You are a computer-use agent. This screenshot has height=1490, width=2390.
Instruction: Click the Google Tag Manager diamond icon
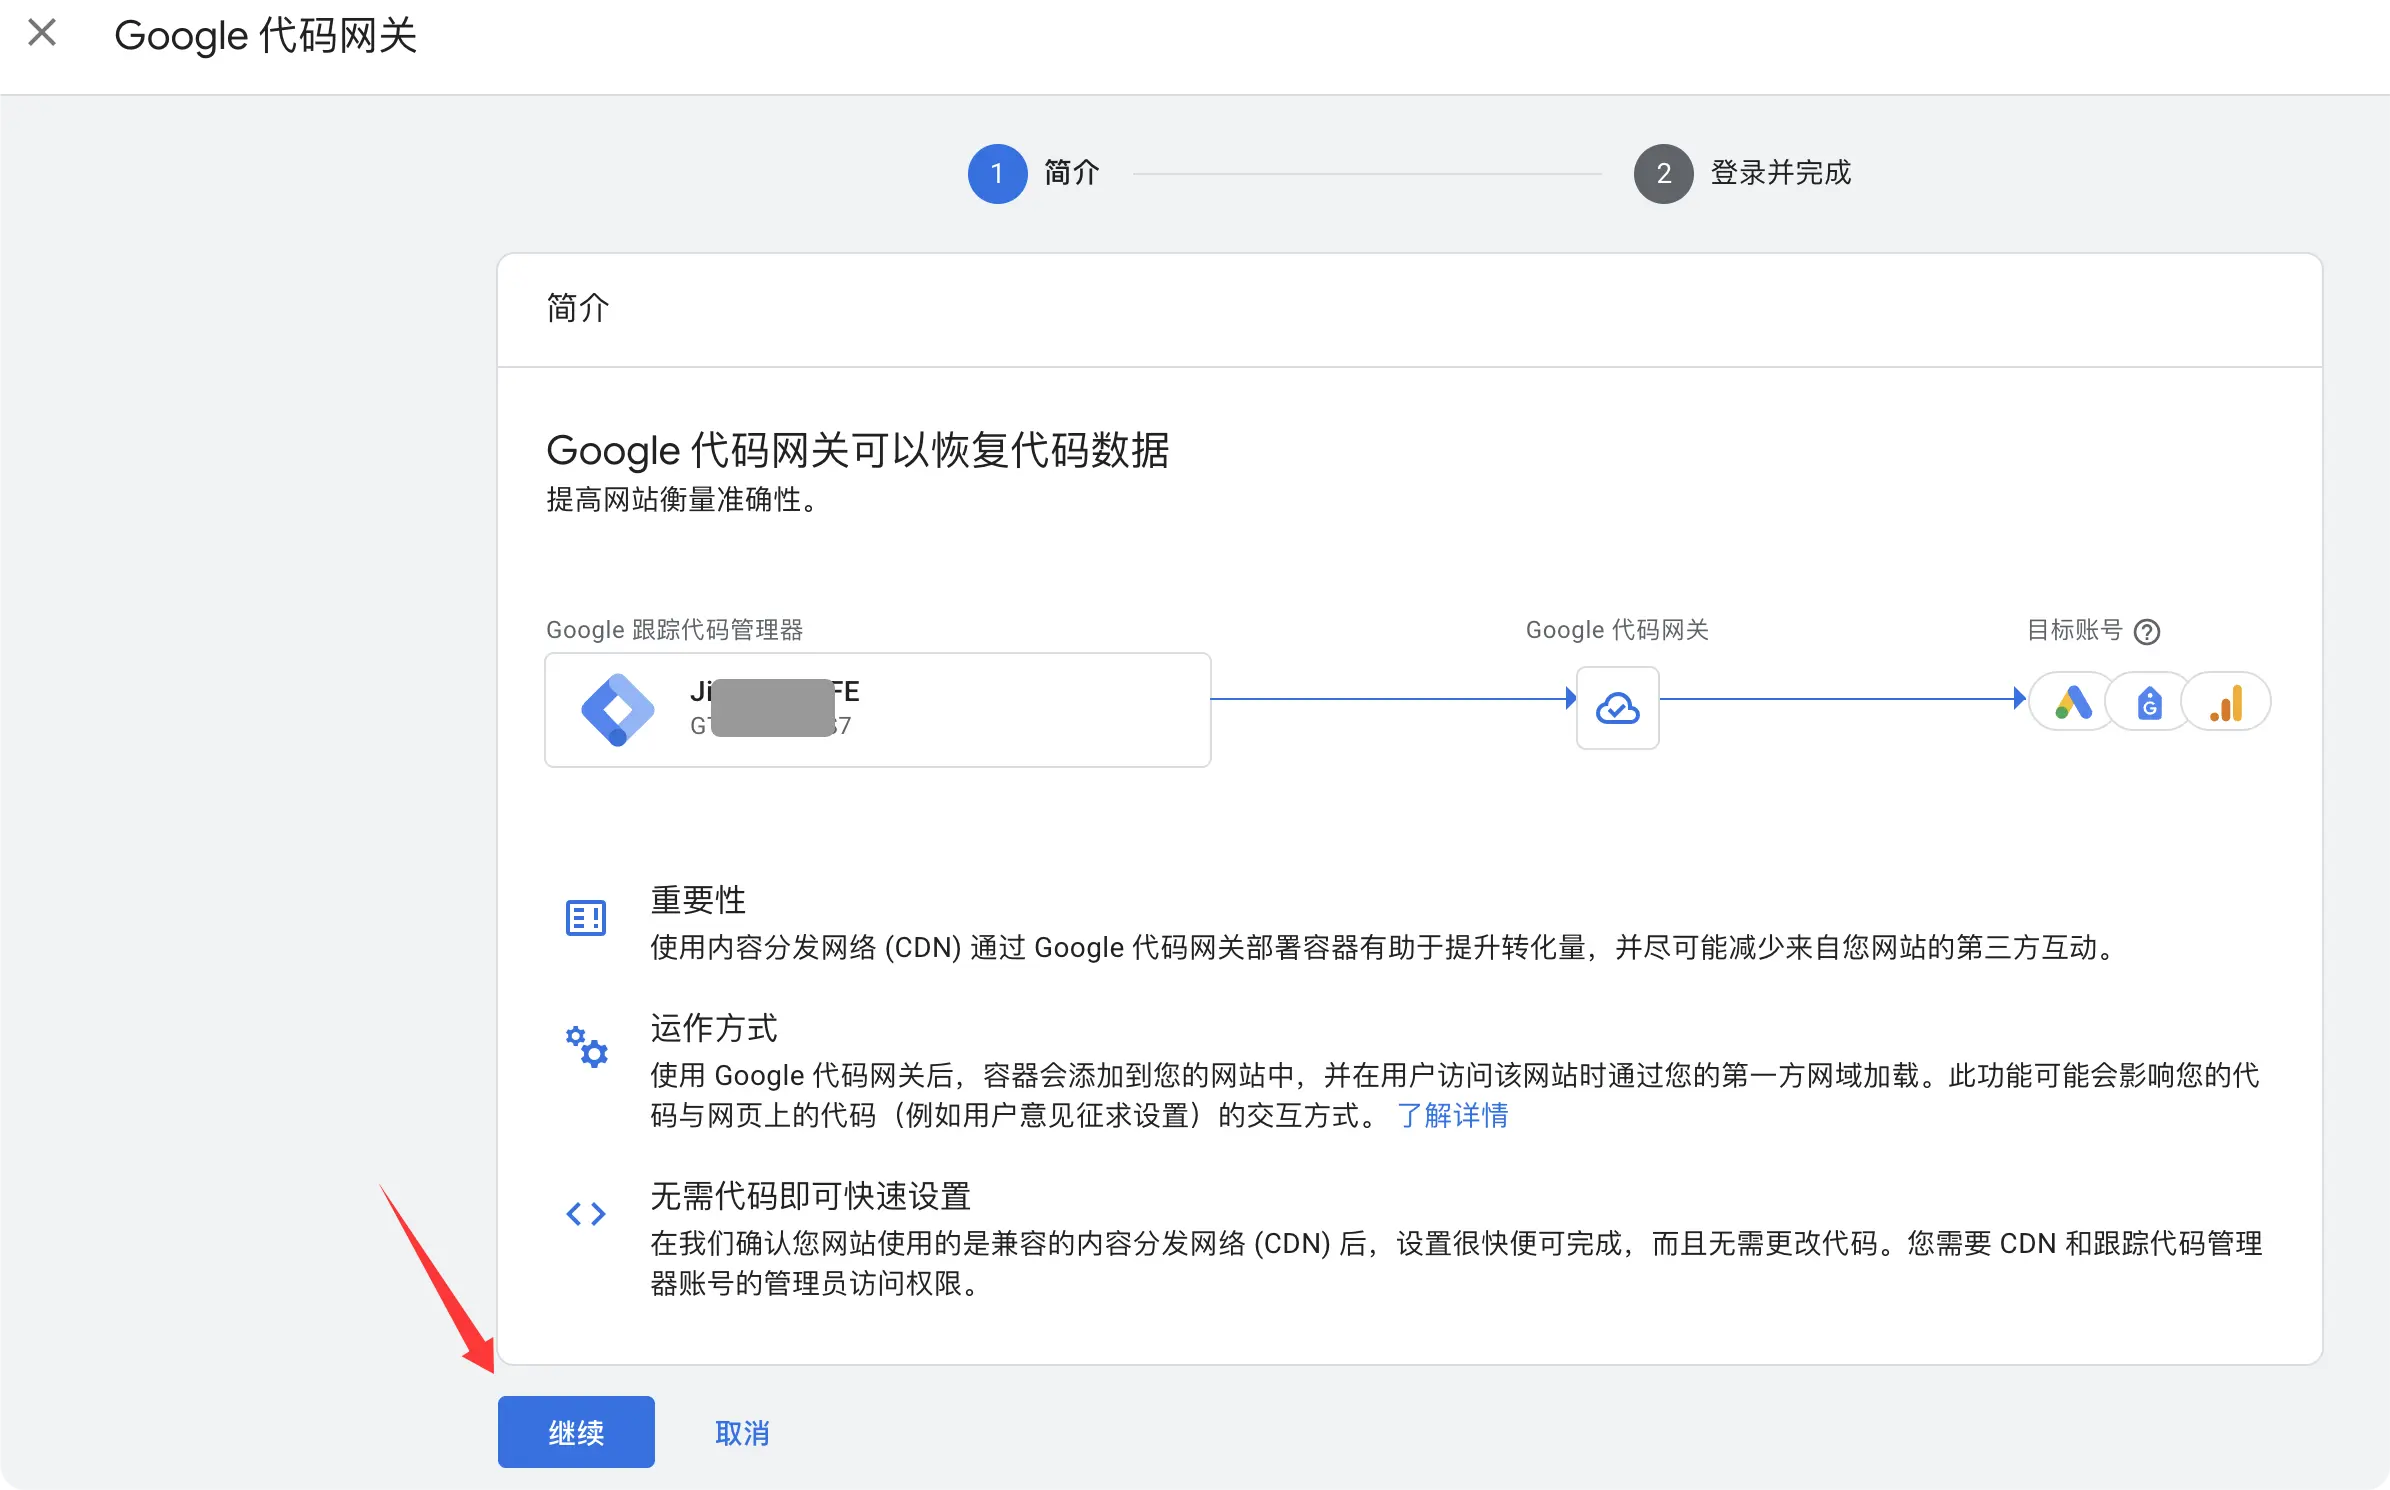pyautogui.click(x=617, y=710)
